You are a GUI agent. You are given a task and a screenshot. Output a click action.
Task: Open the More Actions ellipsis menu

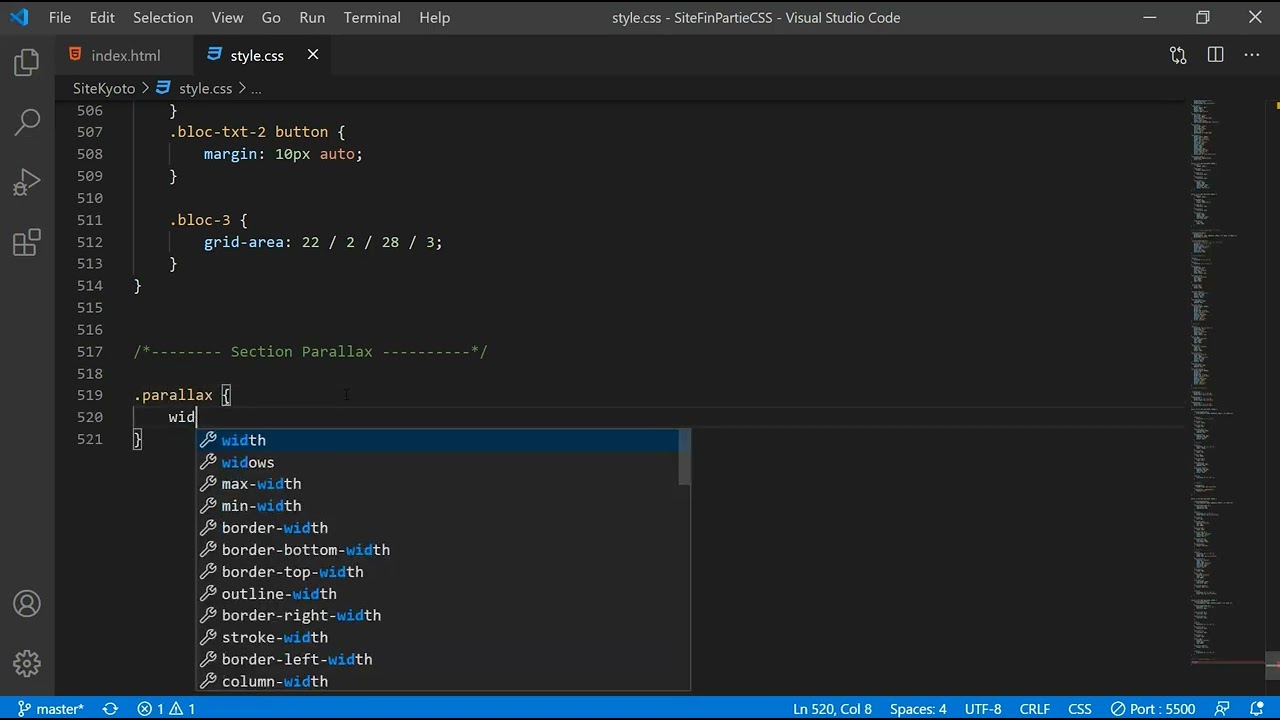tap(1252, 55)
